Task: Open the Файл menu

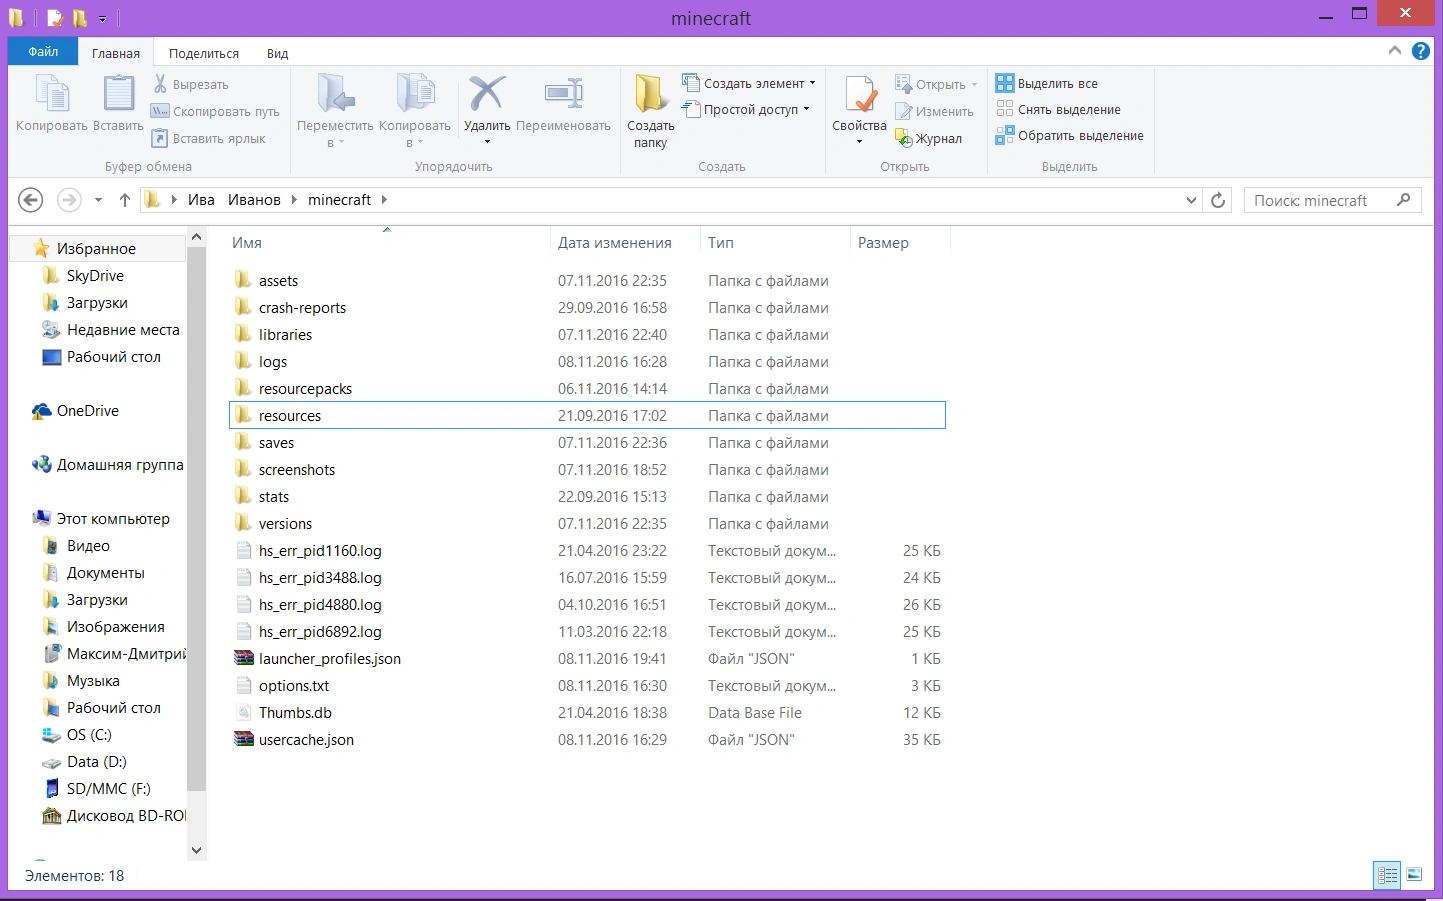Action: pyautogui.click(x=43, y=52)
